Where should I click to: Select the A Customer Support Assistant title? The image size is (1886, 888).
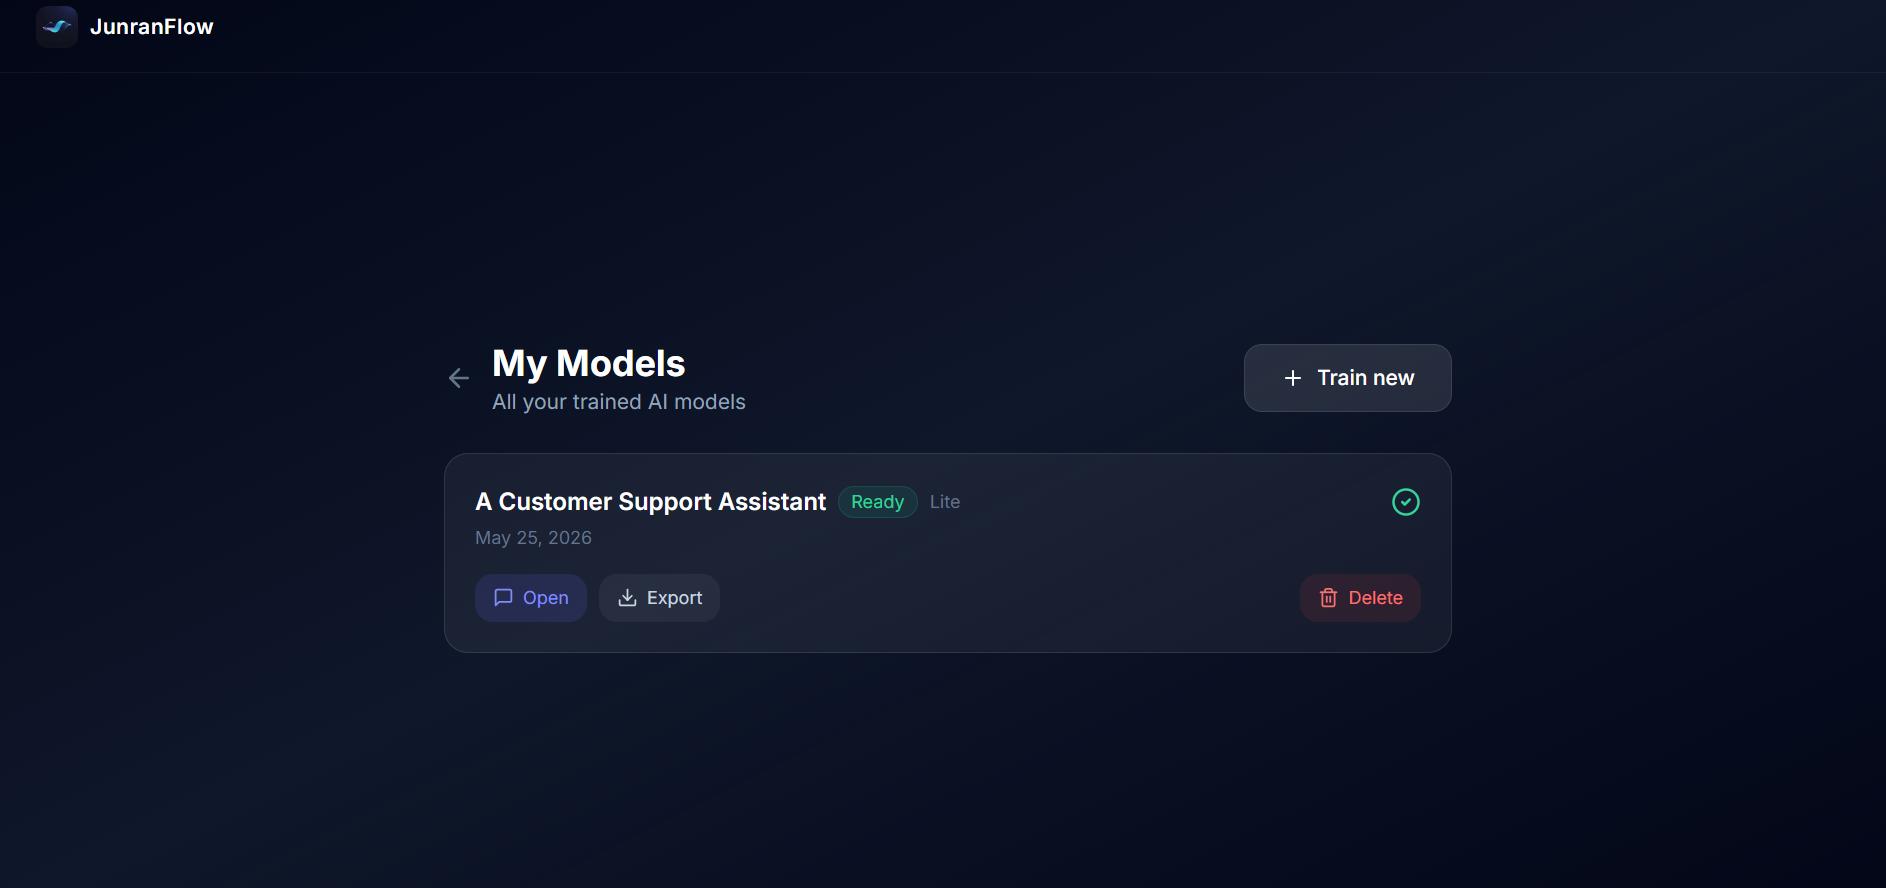tap(651, 502)
